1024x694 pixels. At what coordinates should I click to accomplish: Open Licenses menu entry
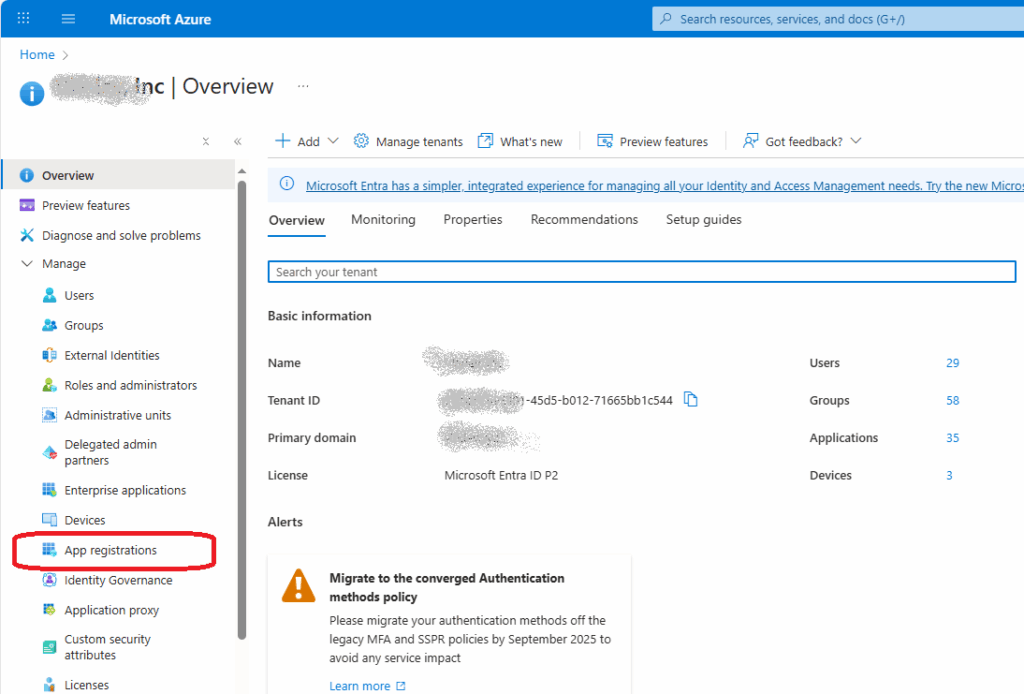click(x=86, y=685)
